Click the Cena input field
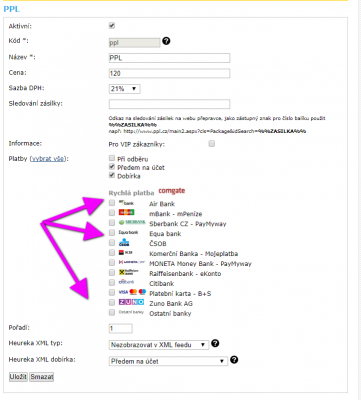This screenshot has height=400, width=361. [169, 73]
